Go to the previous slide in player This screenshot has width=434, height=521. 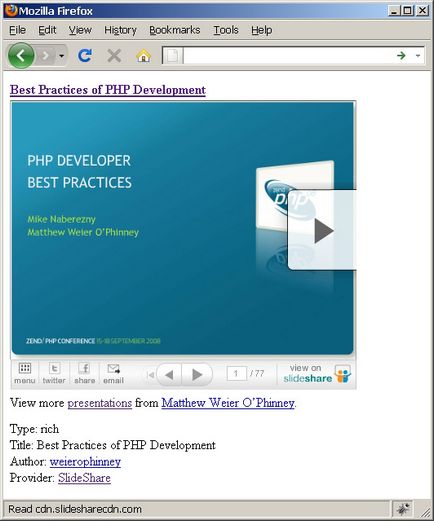pyautogui.click(x=169, y=375)
